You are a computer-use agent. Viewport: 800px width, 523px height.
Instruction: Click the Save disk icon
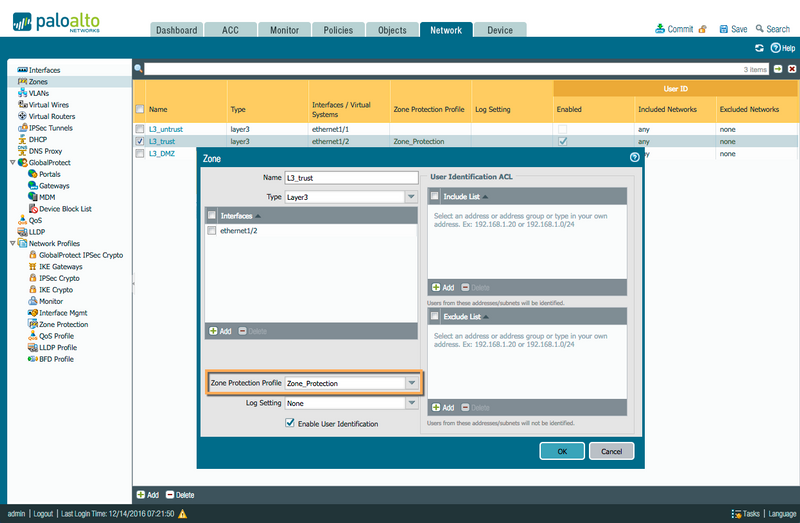pyautogui.click(x=723, y=29)
